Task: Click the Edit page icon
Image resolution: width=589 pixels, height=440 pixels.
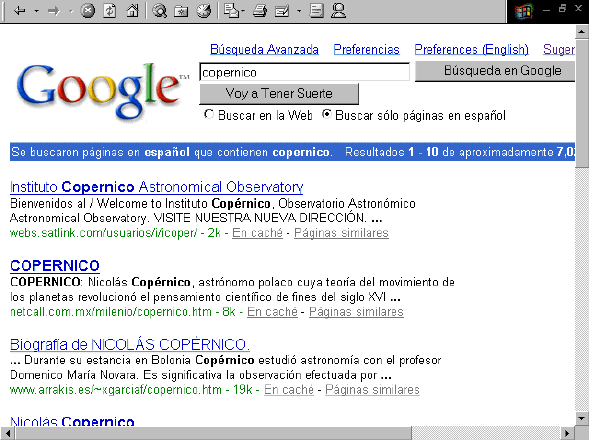Action: coord(282,11)
